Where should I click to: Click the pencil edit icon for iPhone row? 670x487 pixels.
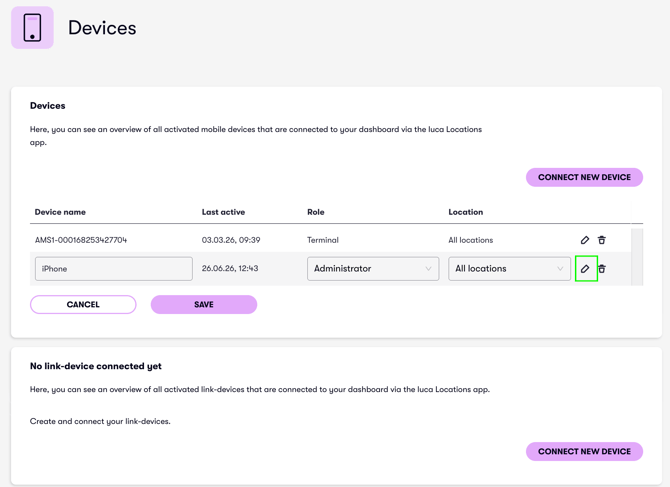[585, 269]
